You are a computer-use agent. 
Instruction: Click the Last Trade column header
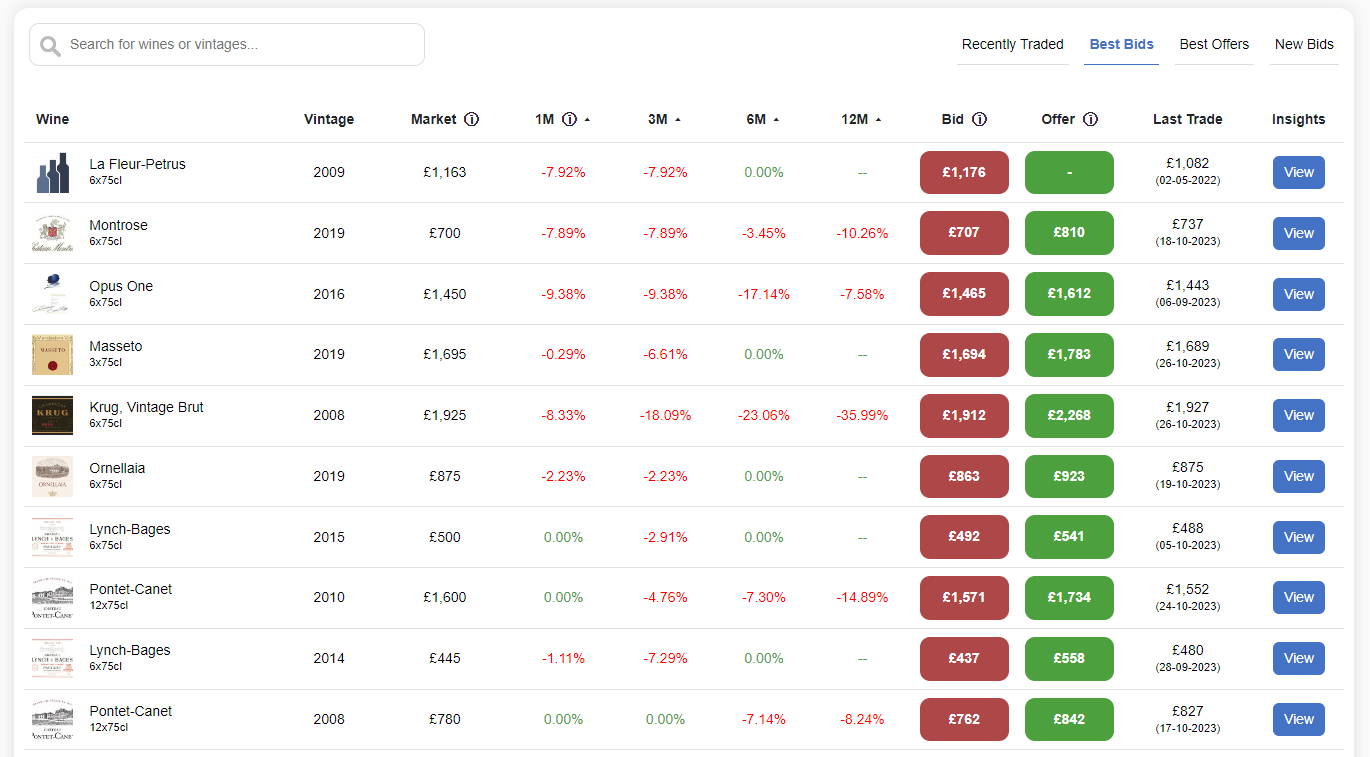[1187, 119]
